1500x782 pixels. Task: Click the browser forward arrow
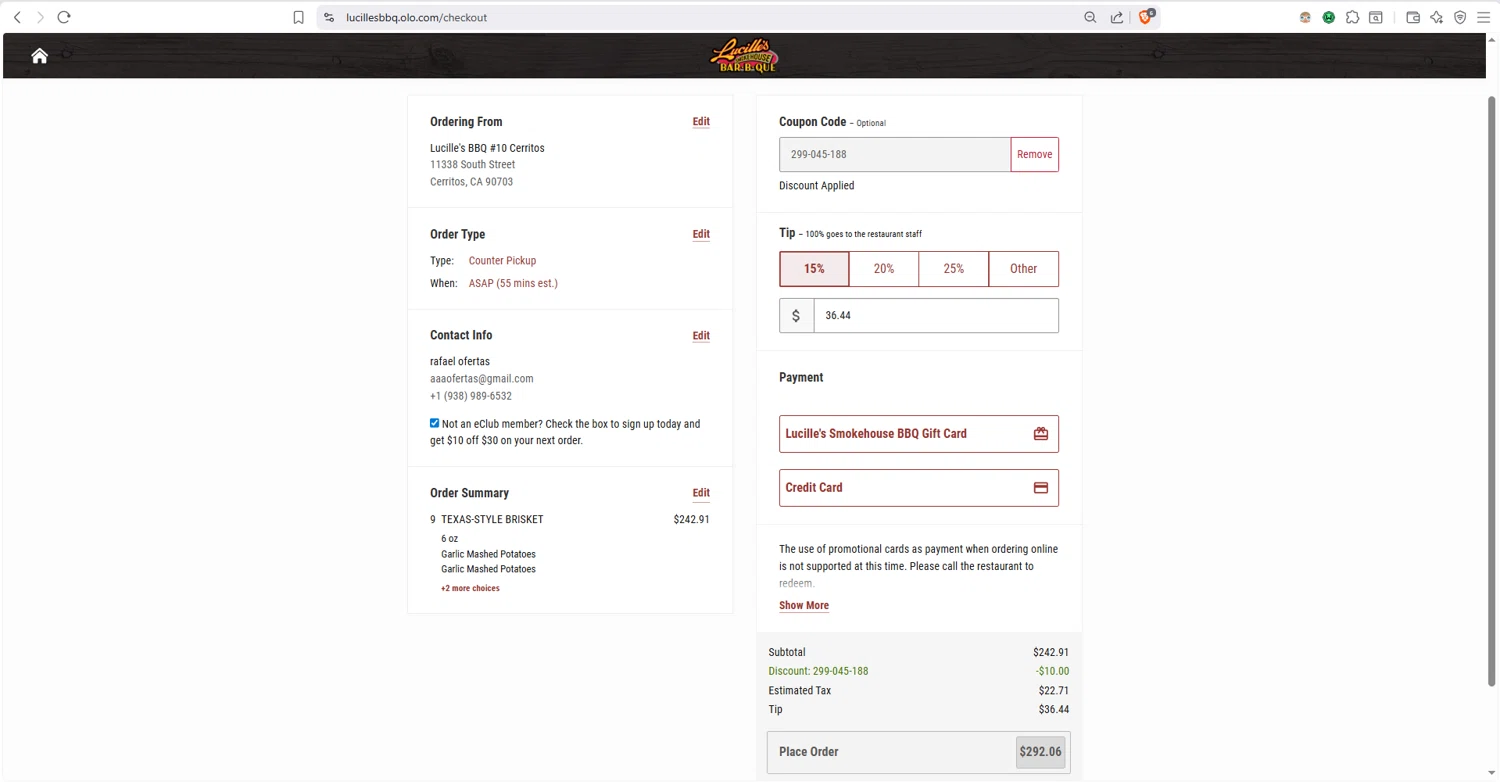tap(40, 17)
